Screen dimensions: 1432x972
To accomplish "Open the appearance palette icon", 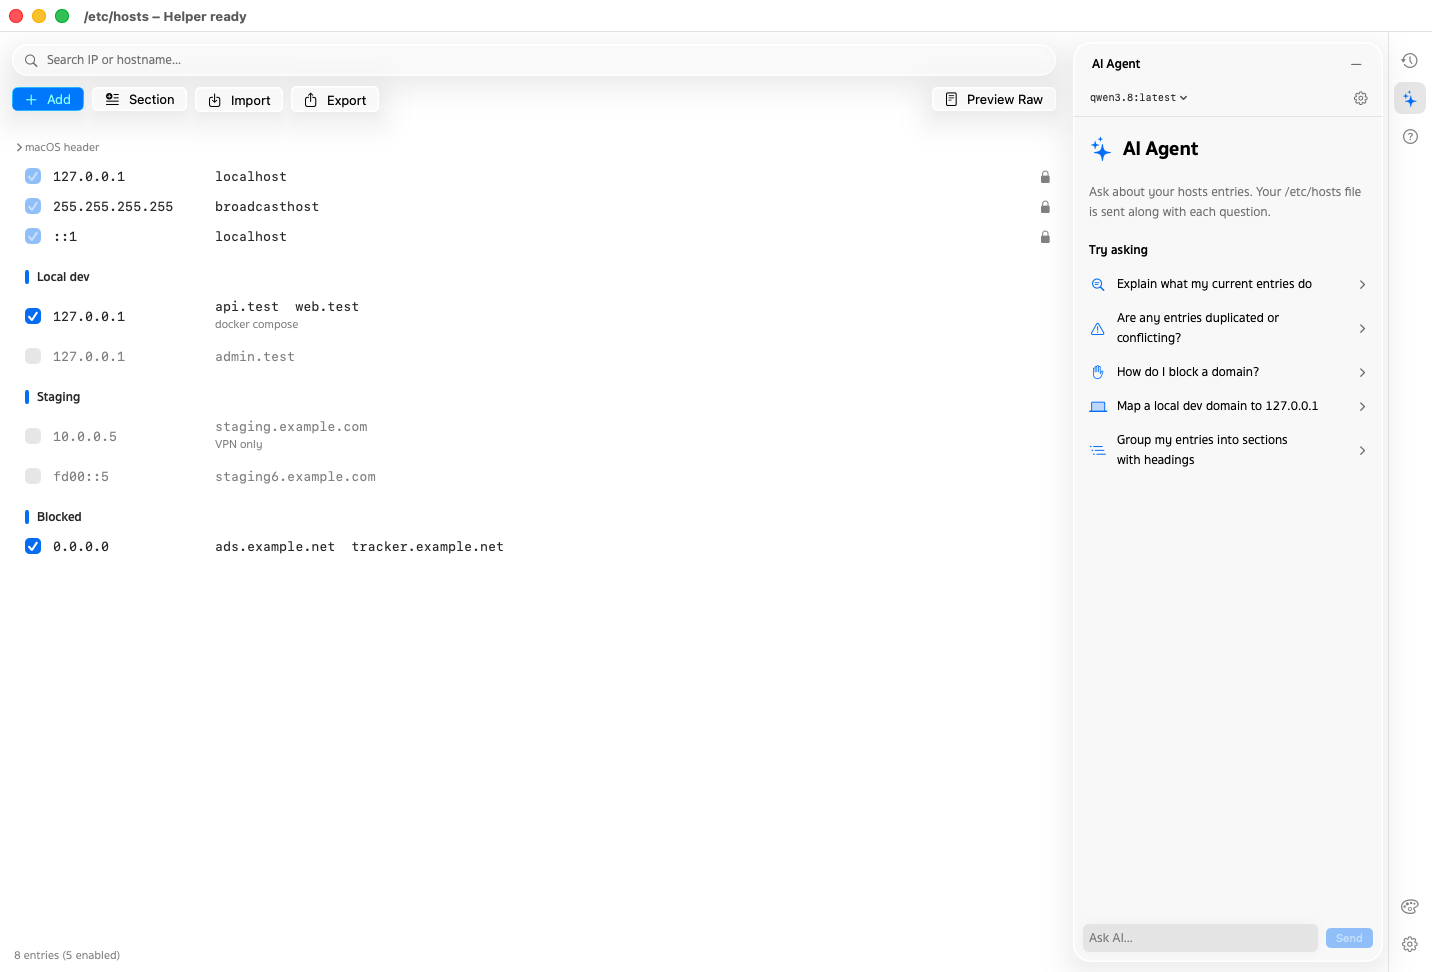I will (x=1410, y=907).
